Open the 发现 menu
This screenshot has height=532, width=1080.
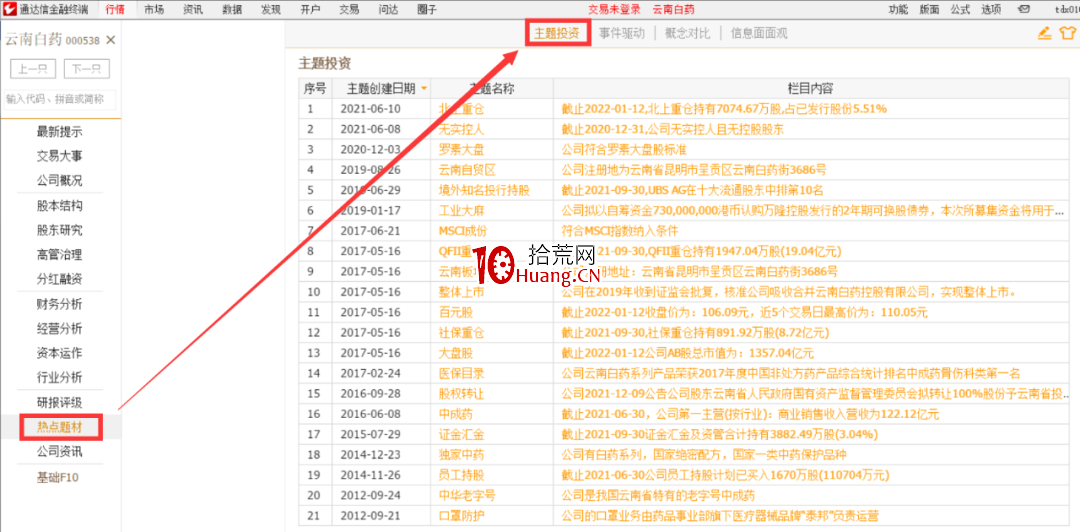click(x=271, y=10)
